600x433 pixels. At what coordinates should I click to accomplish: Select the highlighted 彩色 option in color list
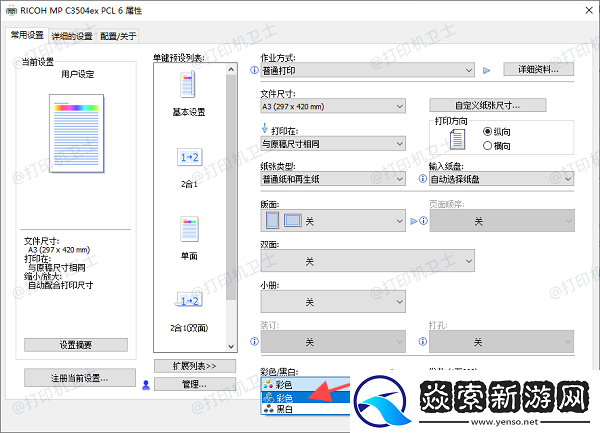pos(305,398)
